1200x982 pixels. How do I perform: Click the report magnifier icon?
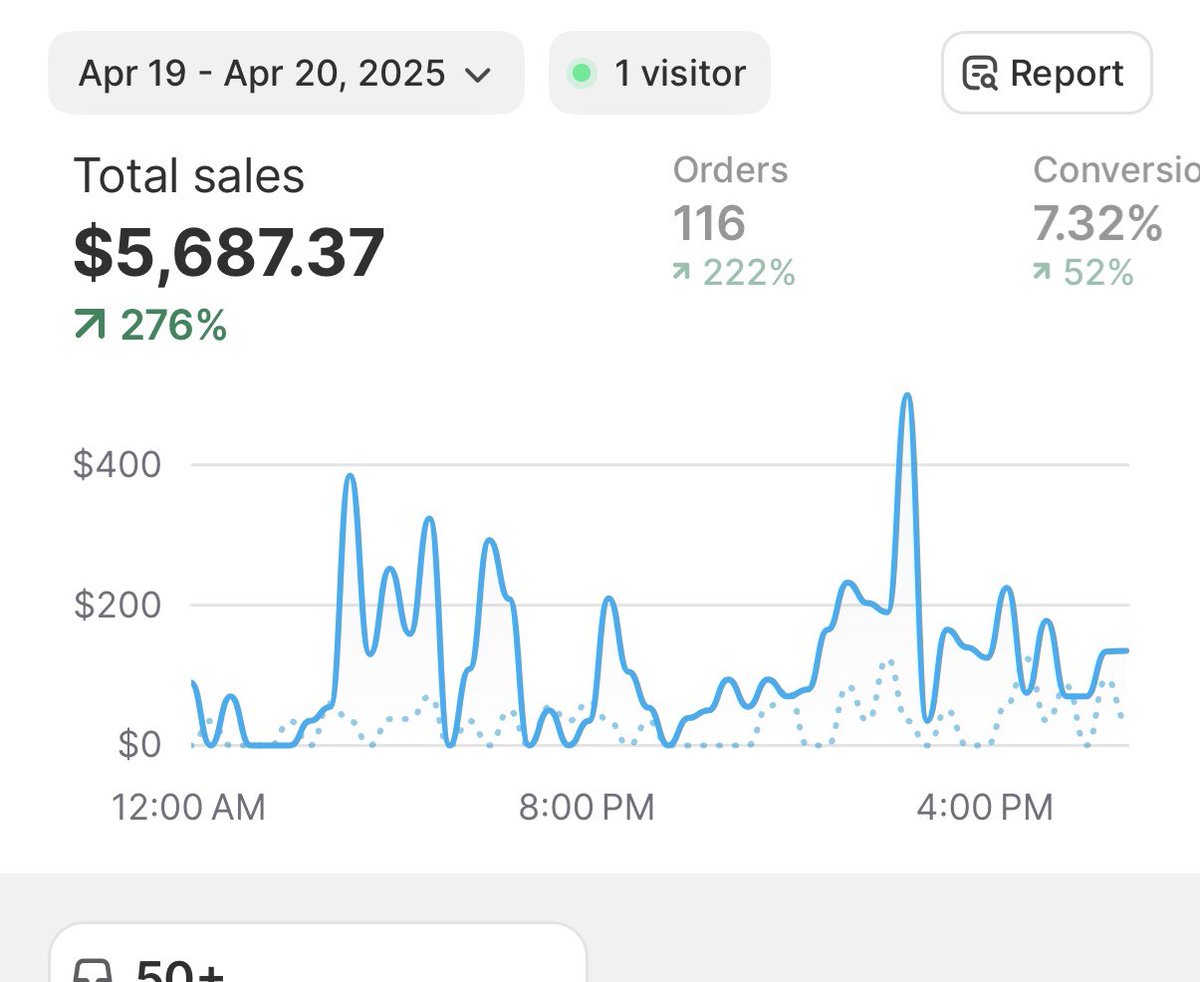click(x=980, y=74)
